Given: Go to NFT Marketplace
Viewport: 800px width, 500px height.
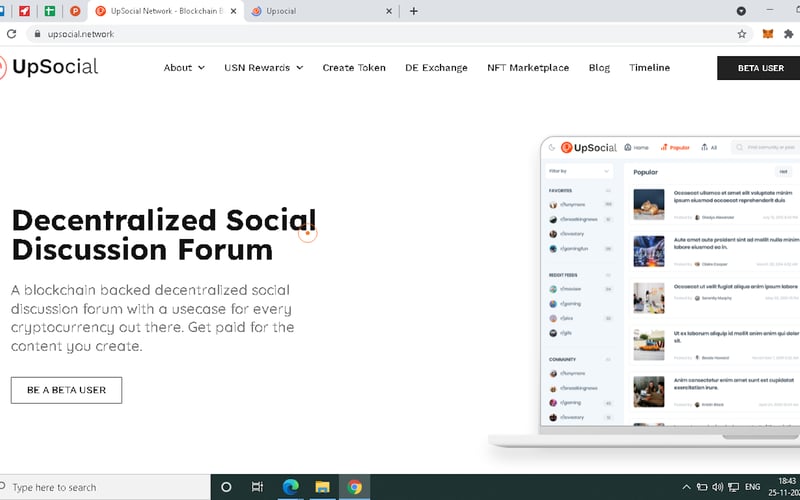Looking at the screenshot, I should (528, 67).
